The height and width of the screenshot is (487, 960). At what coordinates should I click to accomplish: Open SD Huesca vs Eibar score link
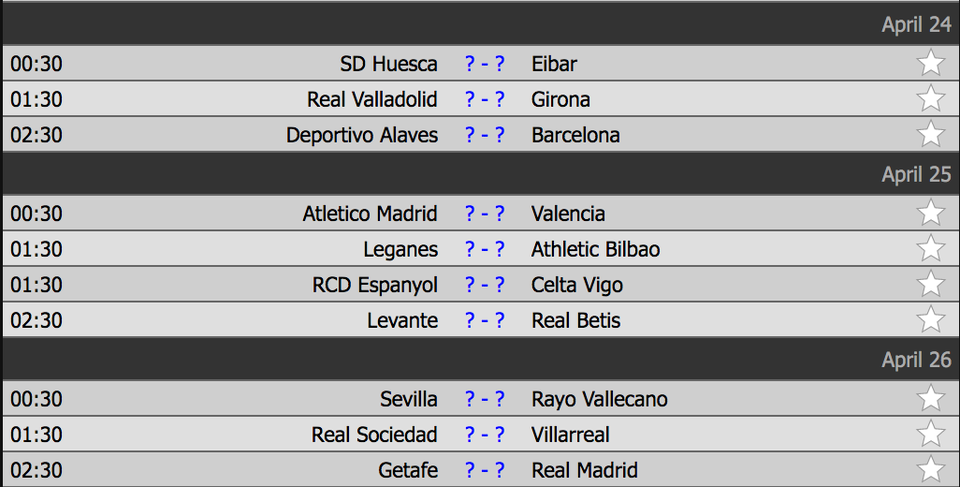coord(485,63)
